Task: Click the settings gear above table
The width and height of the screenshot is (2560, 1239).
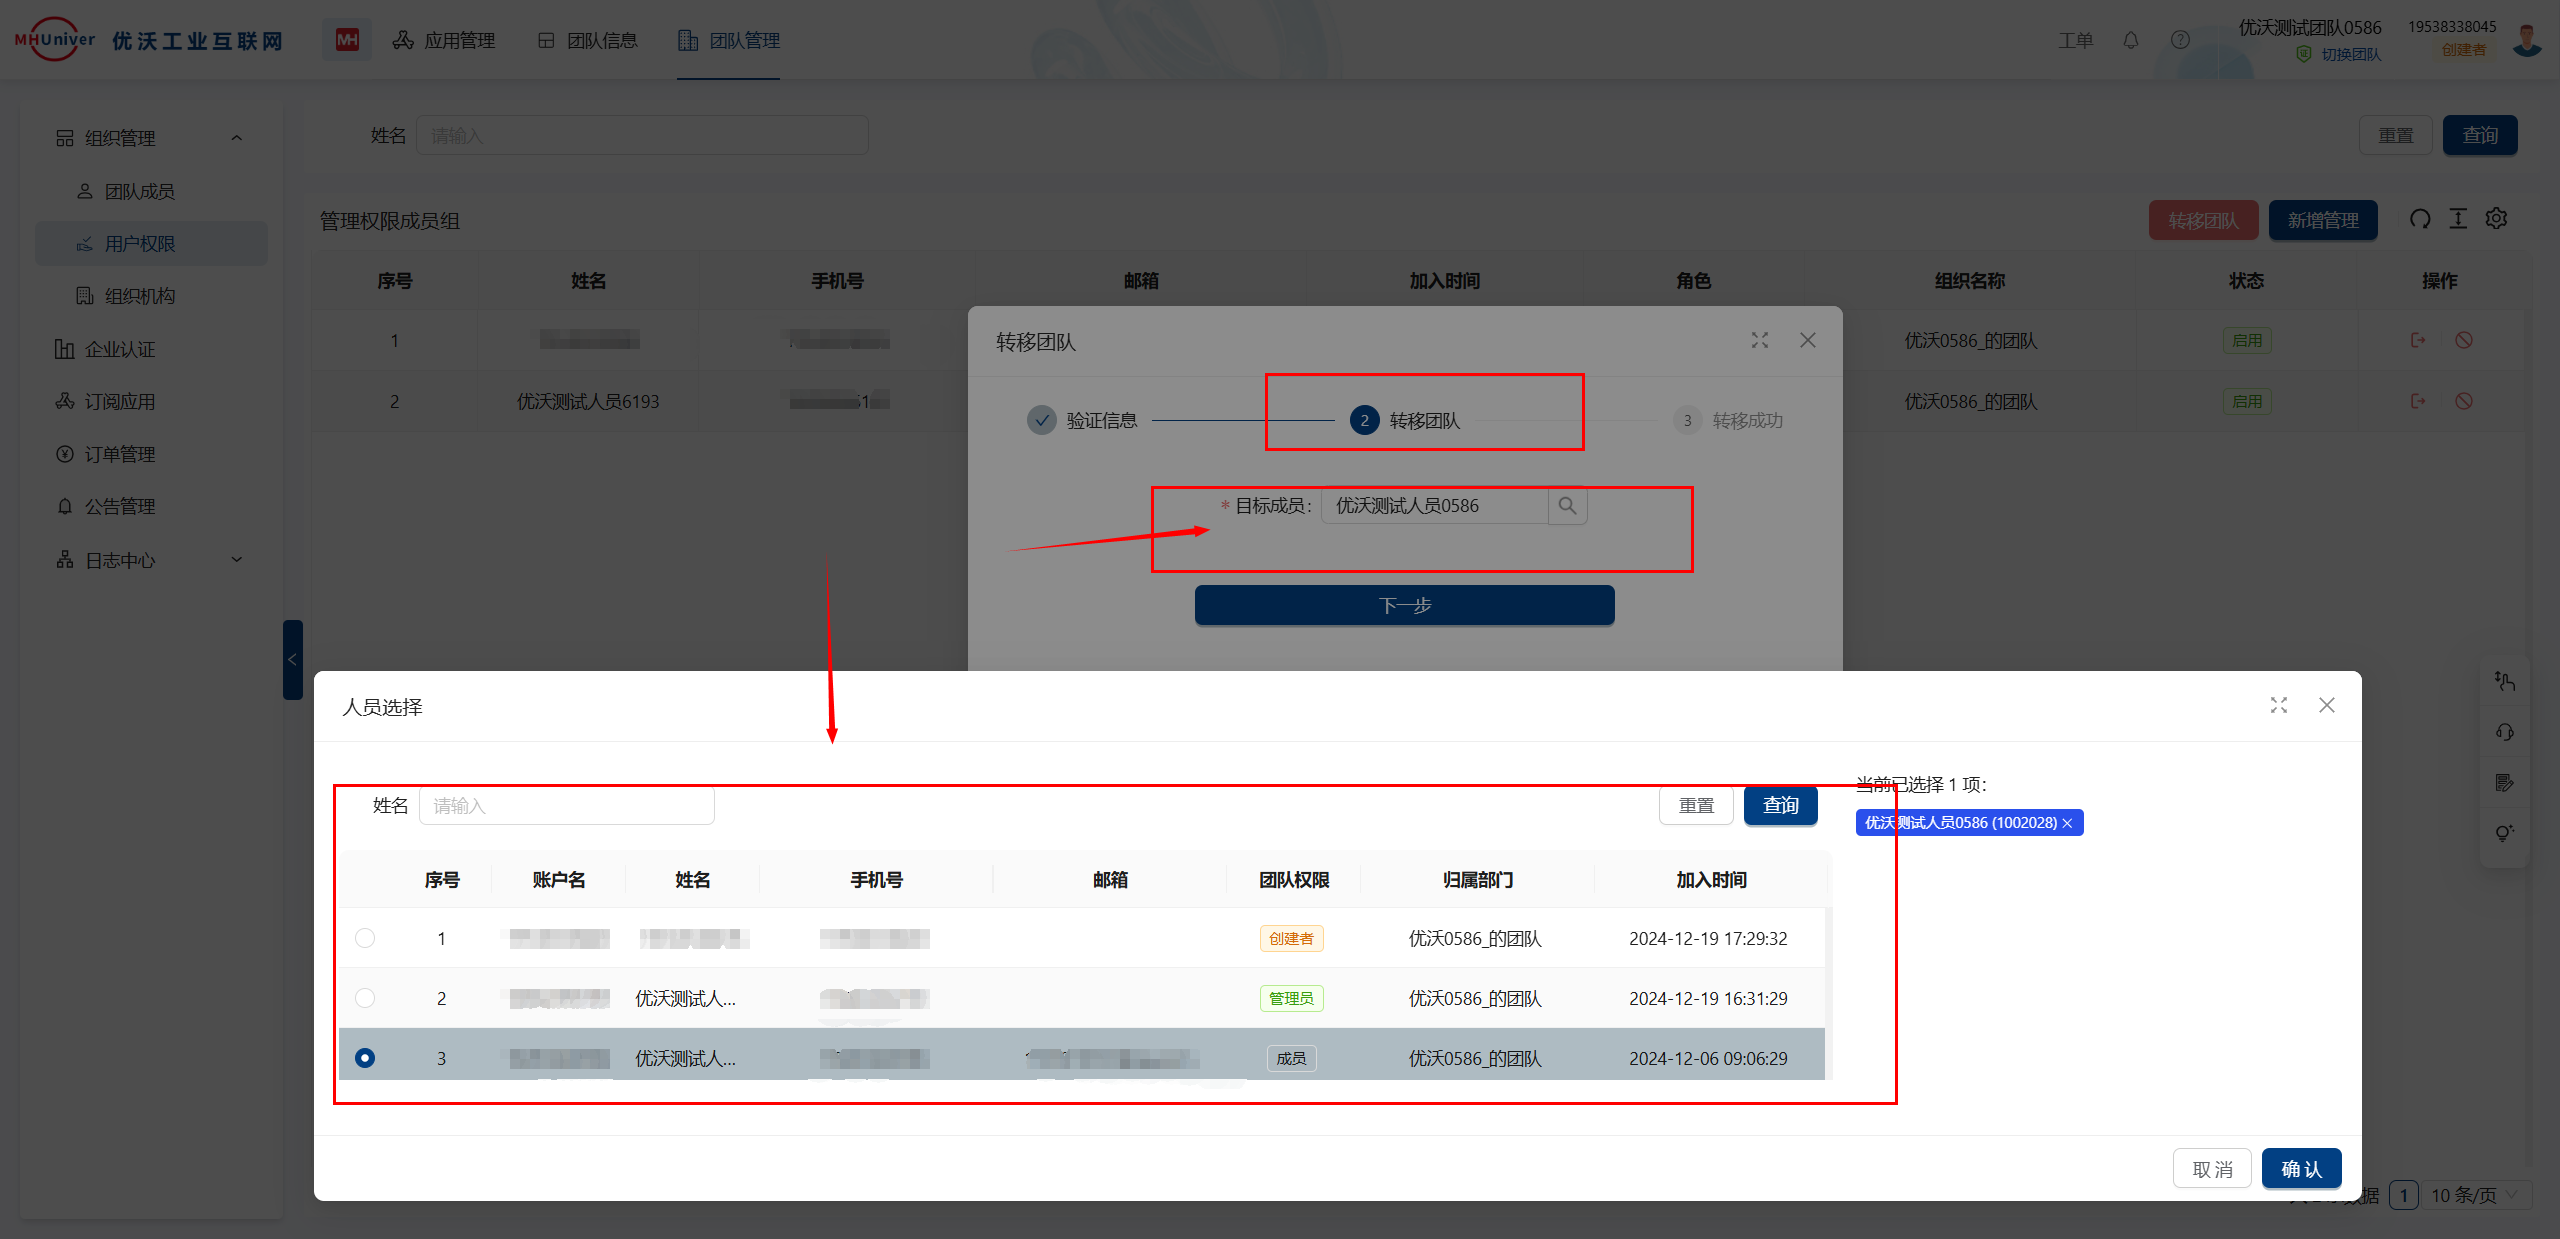Action: coord(2496,219)
